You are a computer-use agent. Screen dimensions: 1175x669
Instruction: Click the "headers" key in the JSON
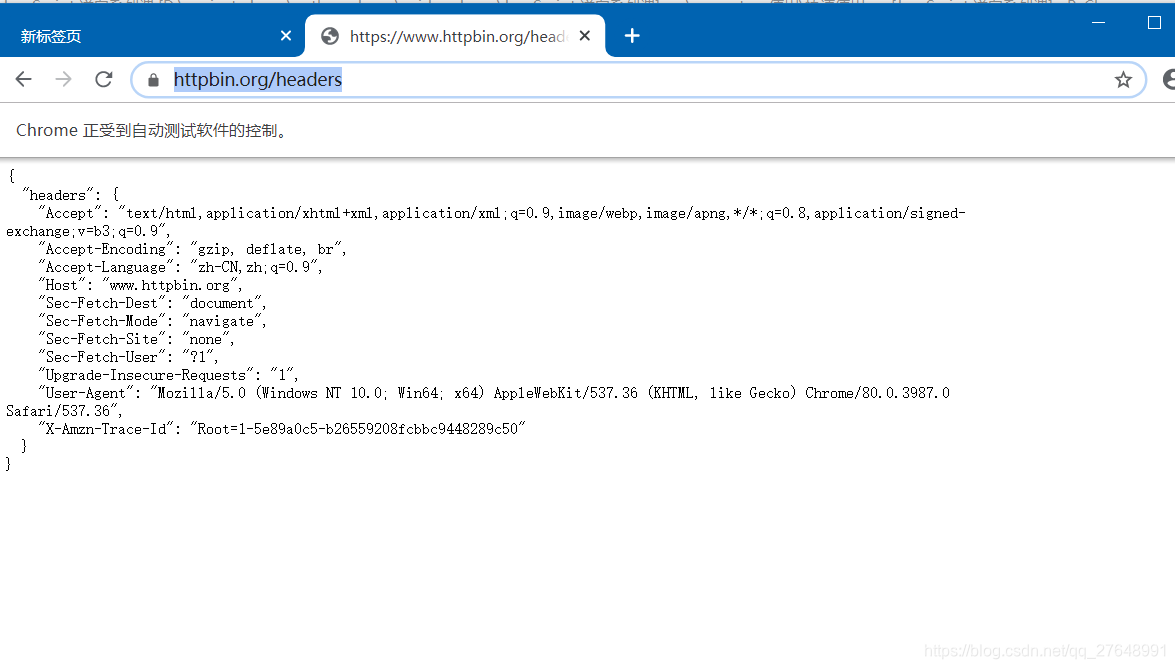click(58, 196)
